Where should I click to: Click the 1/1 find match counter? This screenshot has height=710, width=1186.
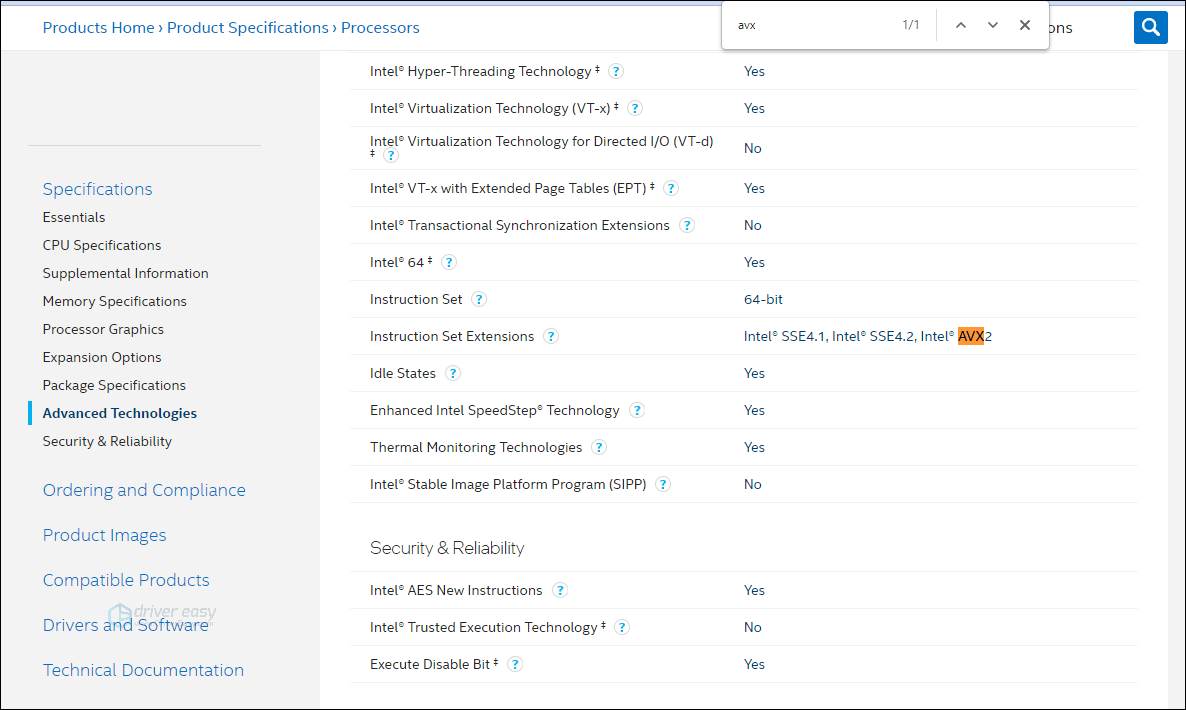(x=911, y=25)
